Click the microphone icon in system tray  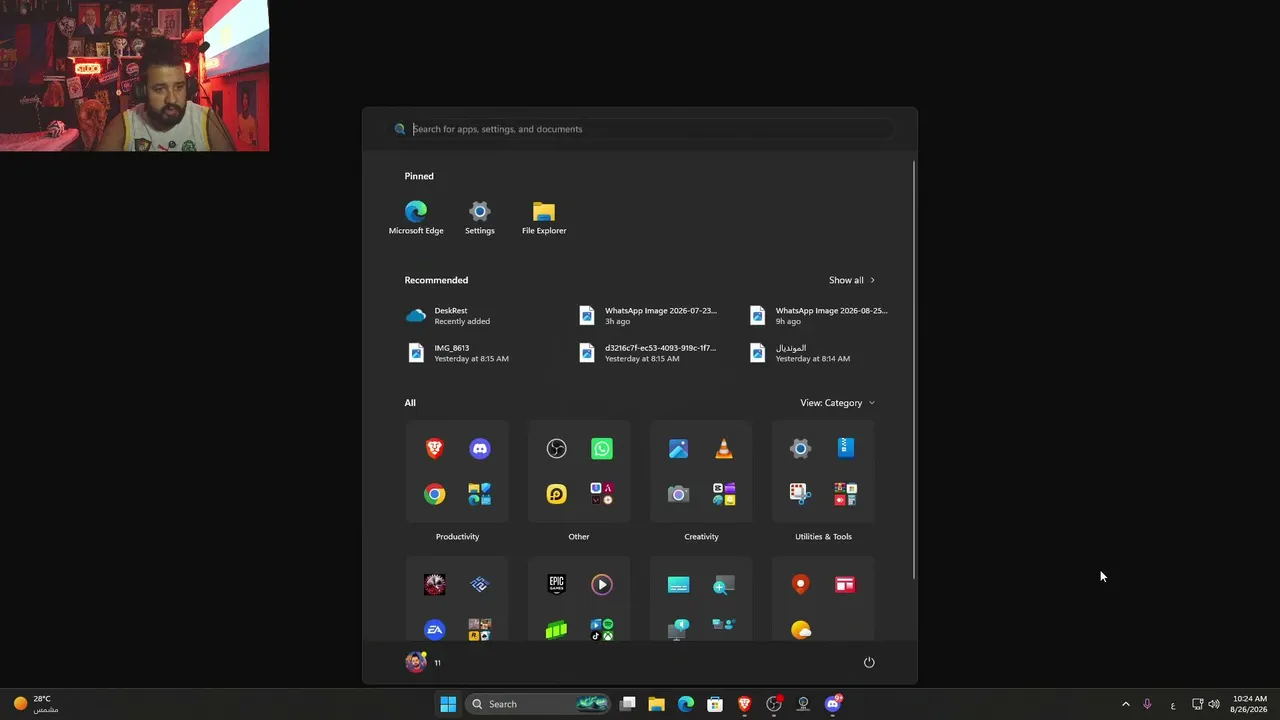1147,704
